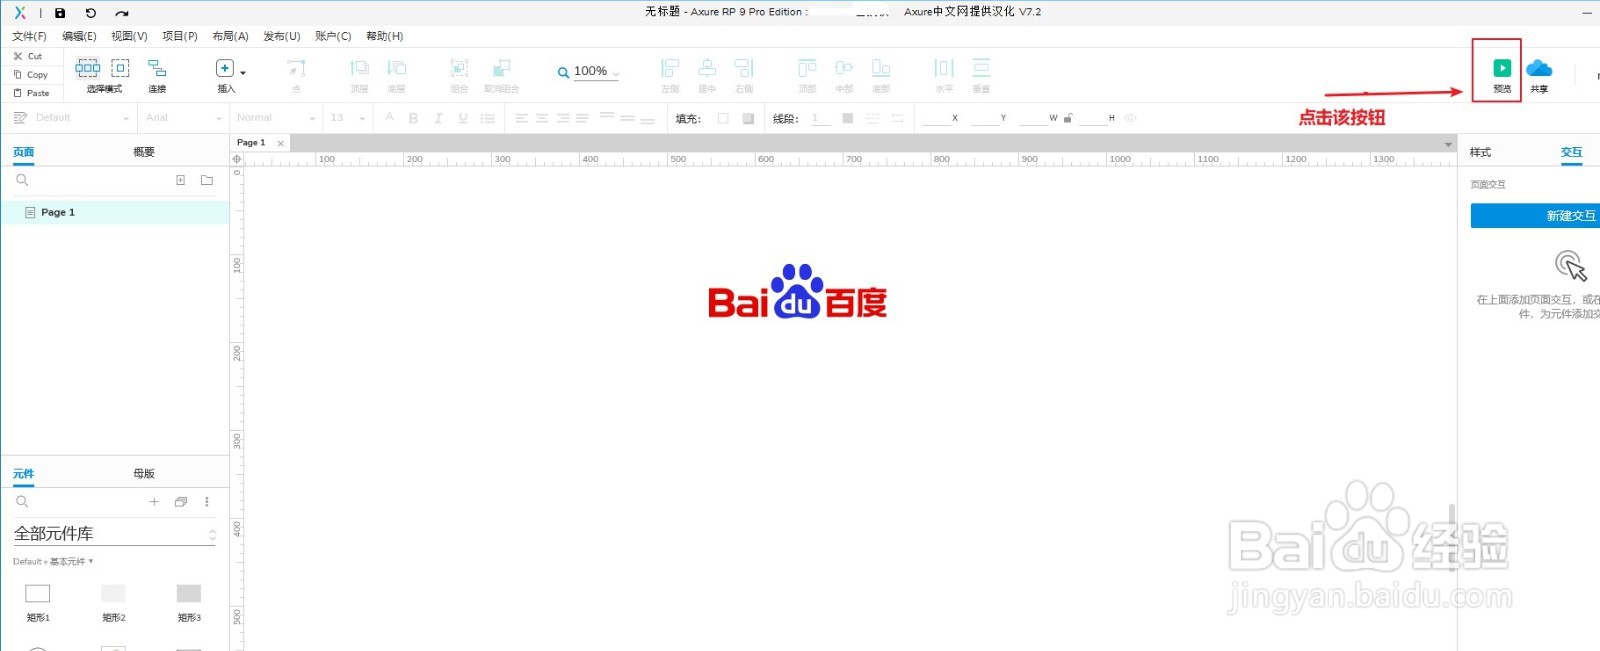The width and height of the screenshot is (1600, 651).
Task: Click the search icon in Pages panel
Action: [x=22, y=180]
